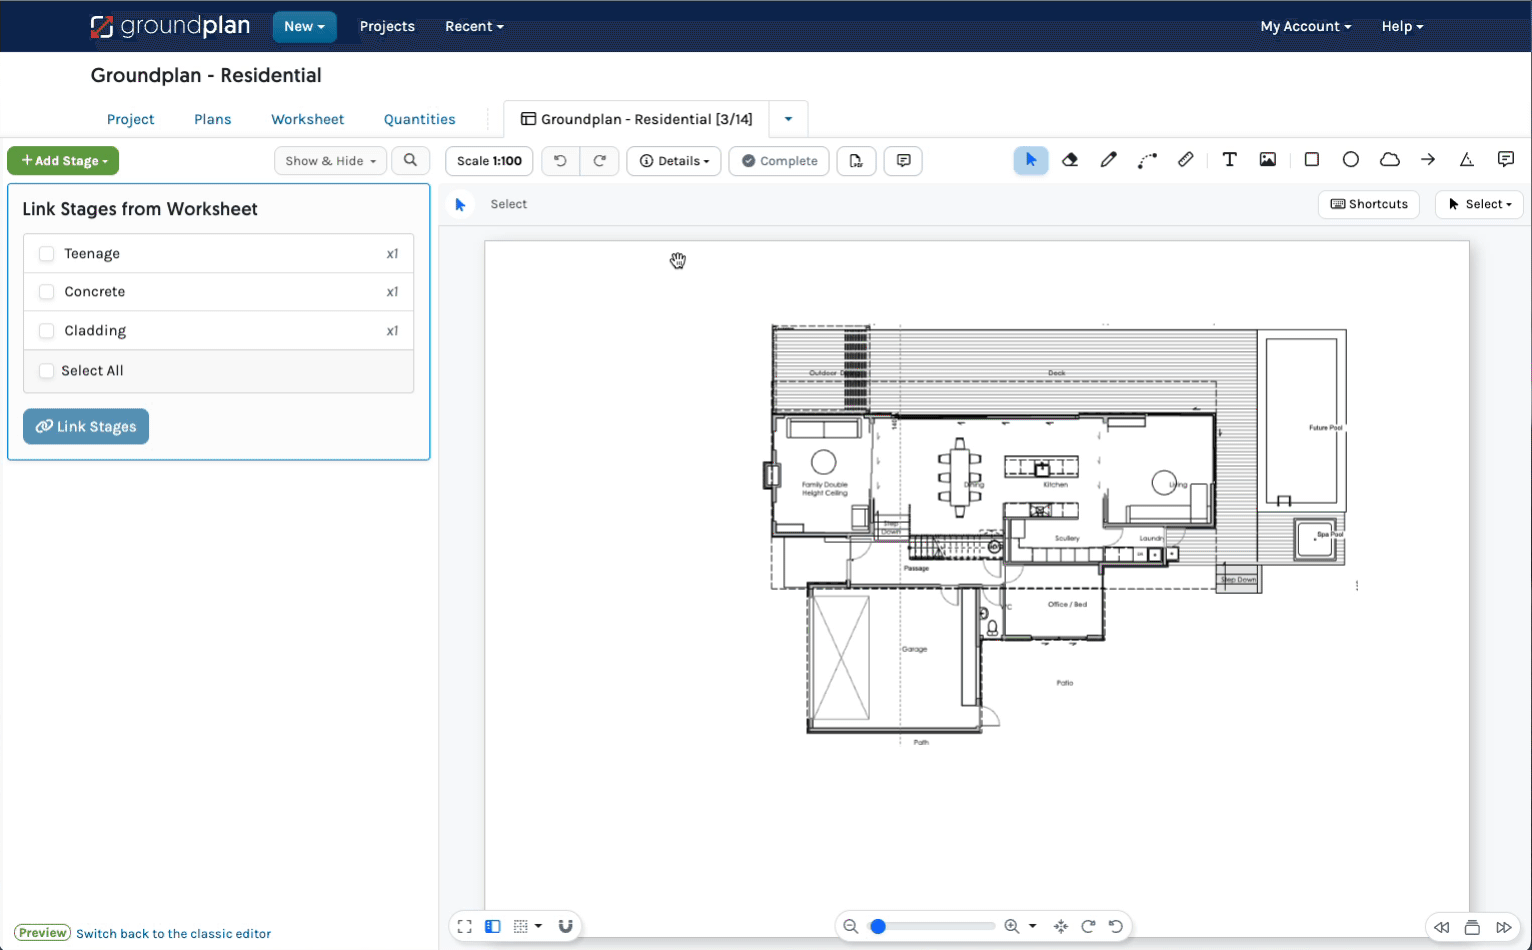Select the comment callout tool
Viewport: 1532px width, 950px height.
(x=1506, y=160)
